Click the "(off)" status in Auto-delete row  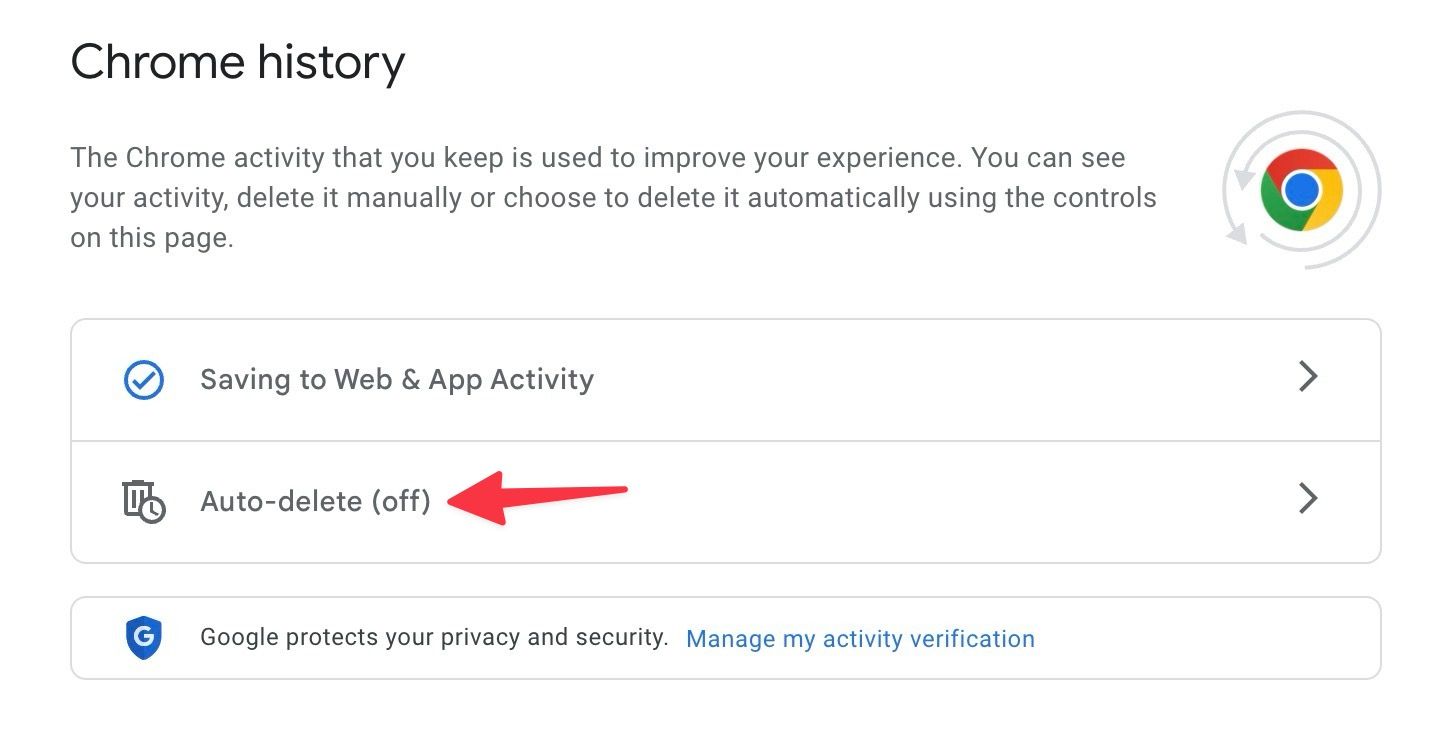coord(401,501)
